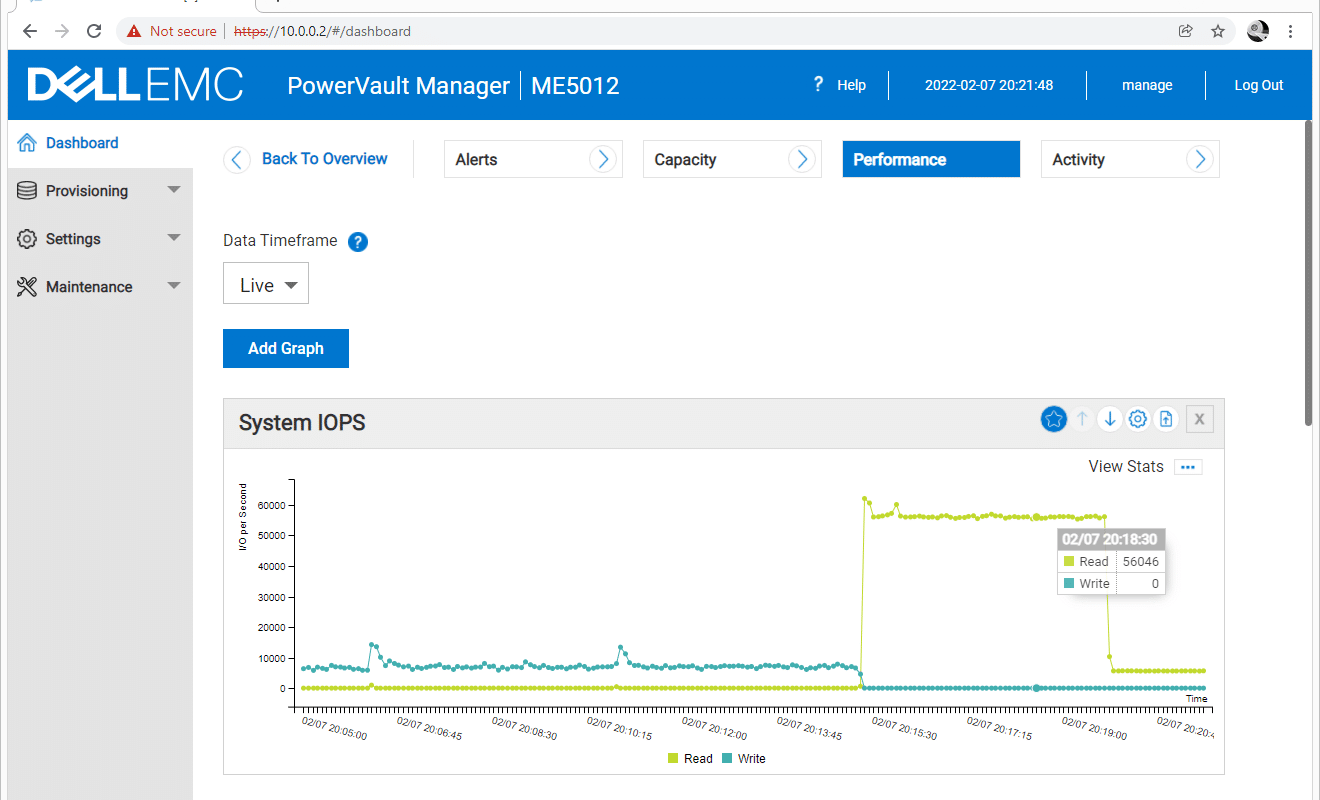
Task: Click the browser forward arrow
Action: (62, 31)
